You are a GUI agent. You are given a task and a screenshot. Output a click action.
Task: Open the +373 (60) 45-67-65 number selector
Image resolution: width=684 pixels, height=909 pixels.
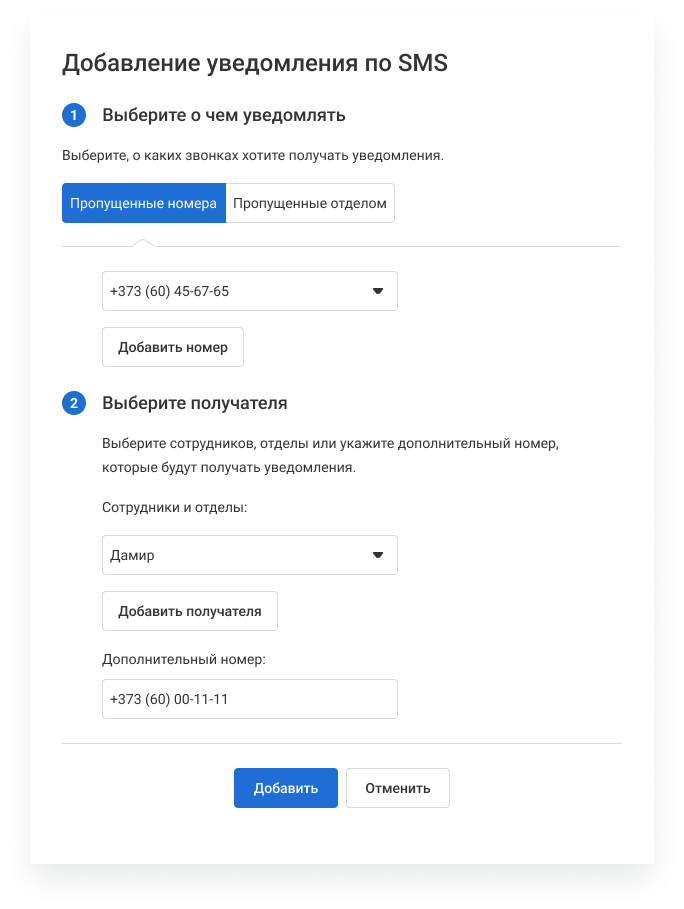(x=240, y=291)
